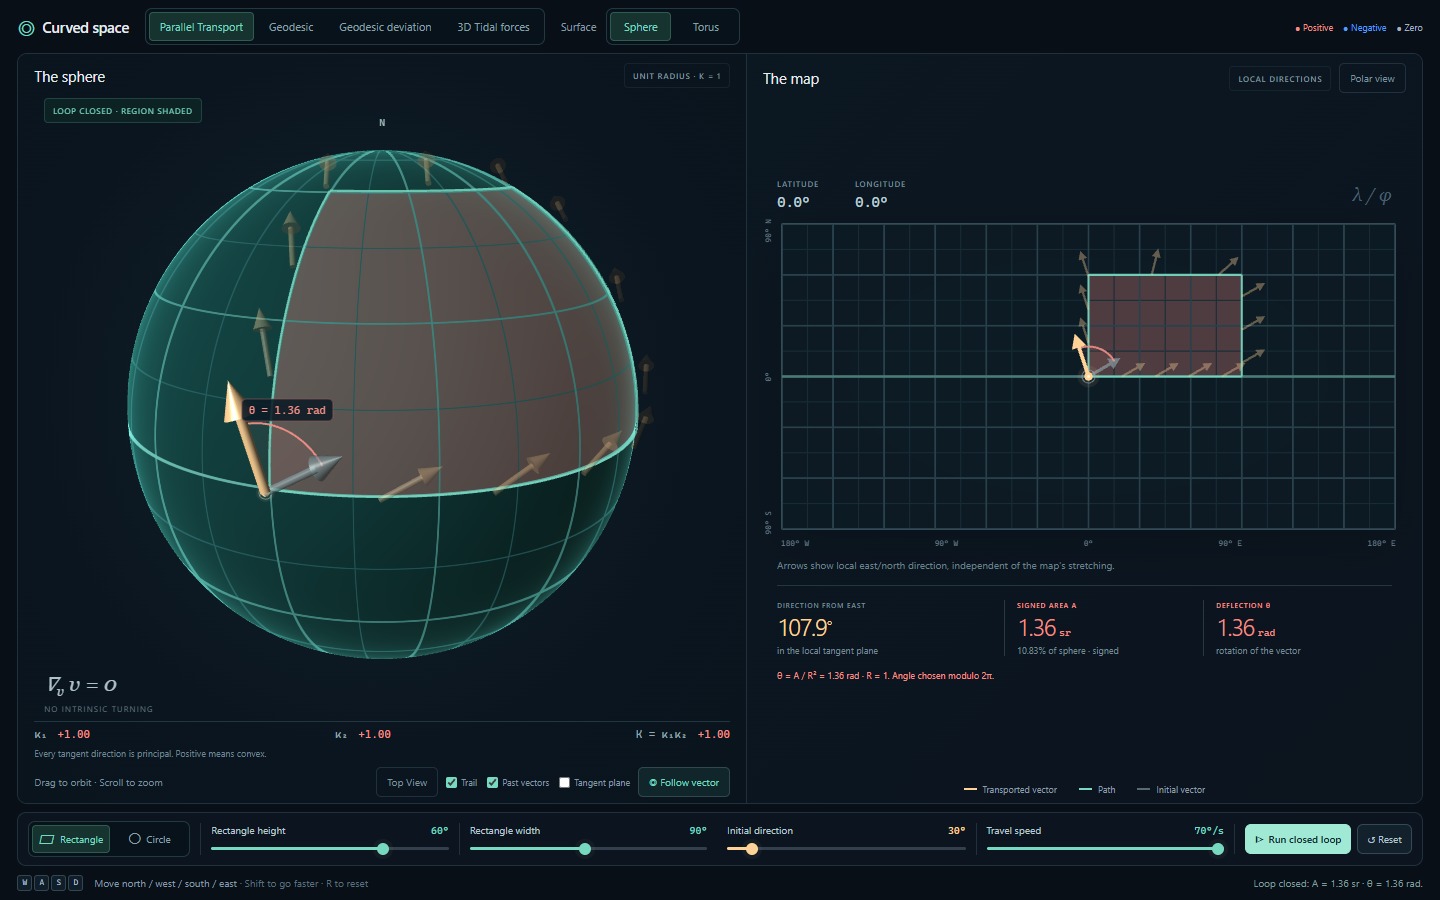The height and width of the screenshot is (900, 1440).
Task: Enable the Tangent plane checkbox
Action: [564, 783]
